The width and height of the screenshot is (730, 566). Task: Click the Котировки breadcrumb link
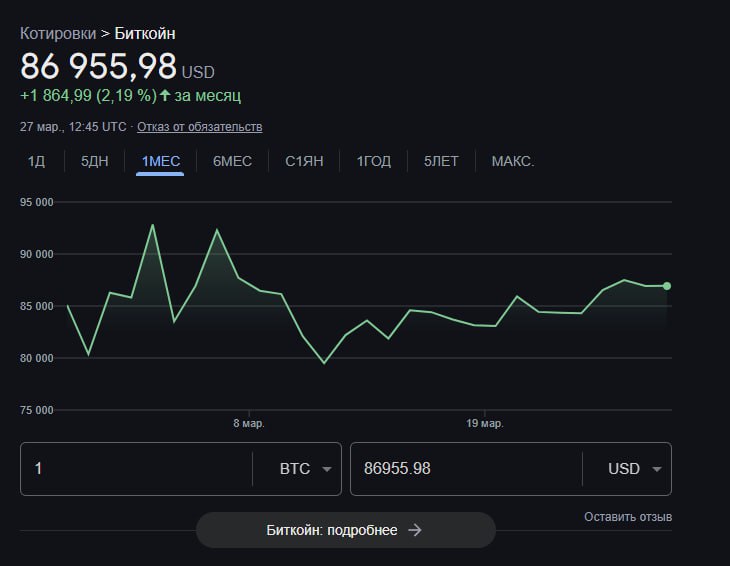click(x=58, y=34)
